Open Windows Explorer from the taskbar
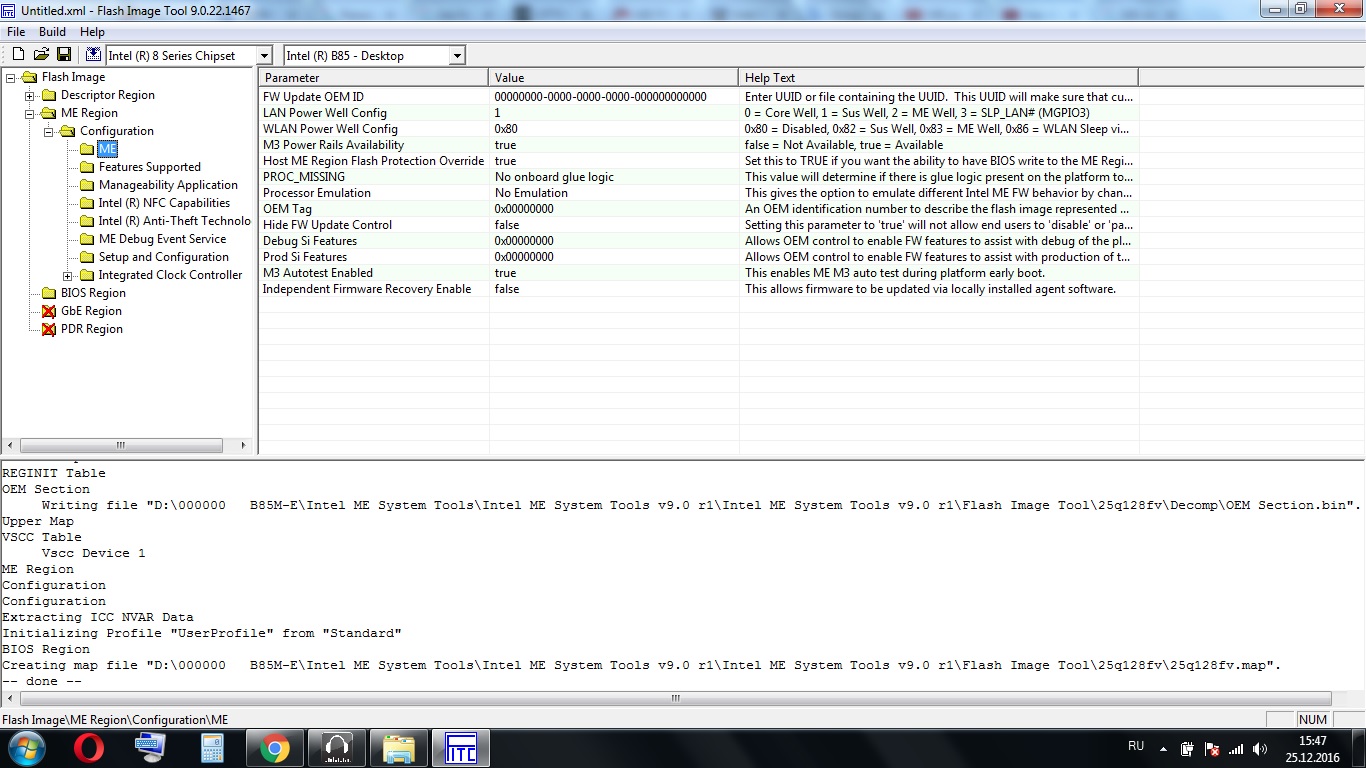Screen dimensions: 1366x768 [x=399, y=748]
